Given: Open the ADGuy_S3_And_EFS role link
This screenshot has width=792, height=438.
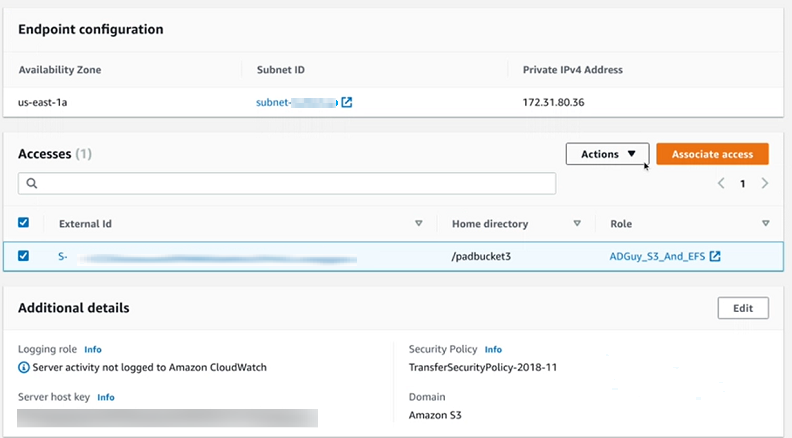Looking at the screenshot, I should click(657, 256).
